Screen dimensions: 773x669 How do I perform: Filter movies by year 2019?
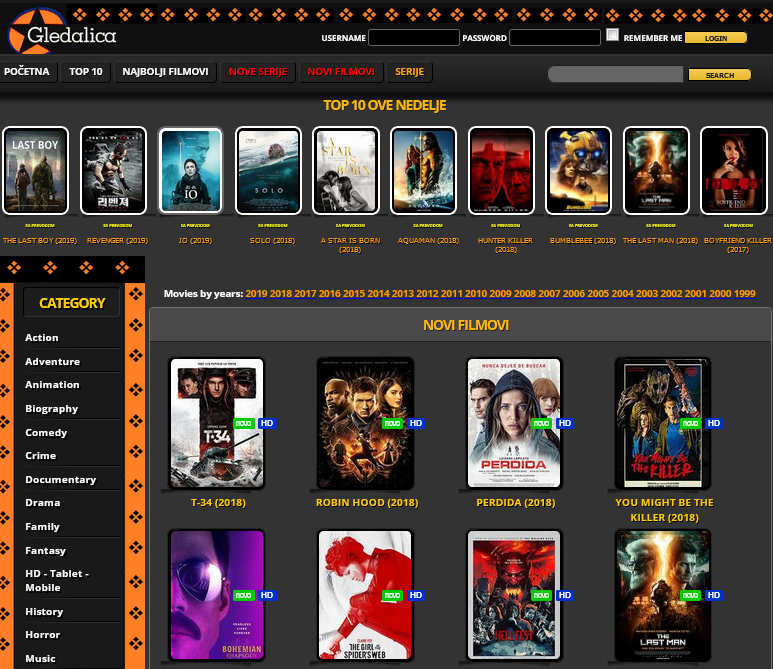tap(256, 293)
